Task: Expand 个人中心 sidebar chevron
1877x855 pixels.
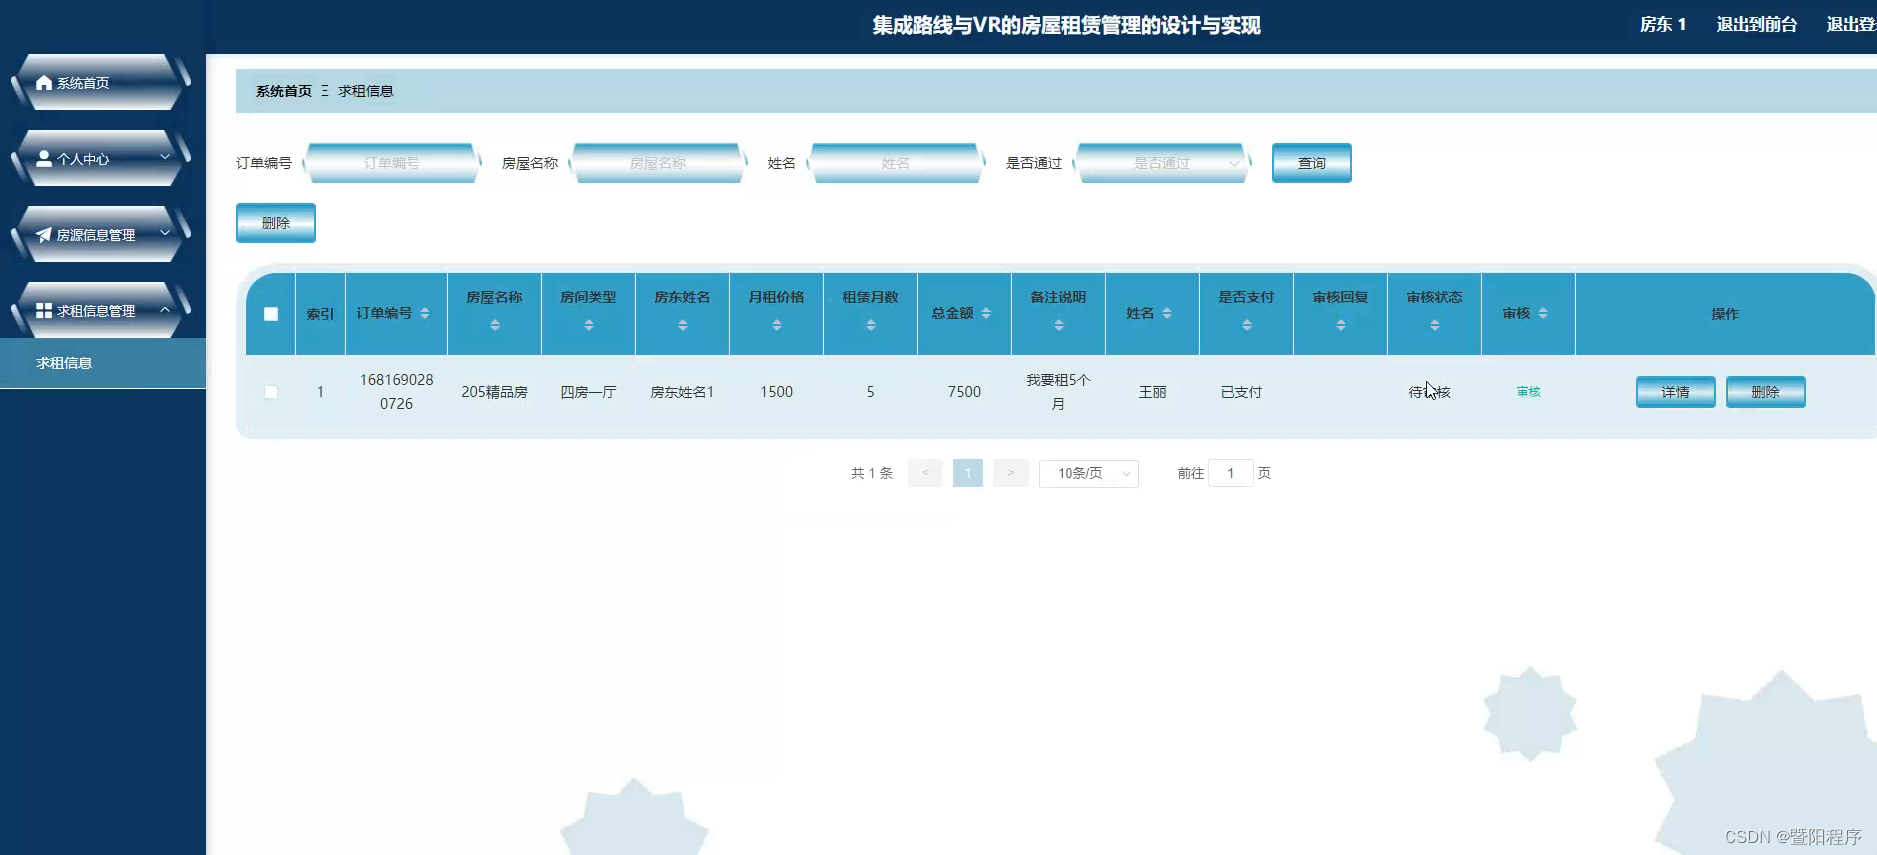Action: coord(165,157)
